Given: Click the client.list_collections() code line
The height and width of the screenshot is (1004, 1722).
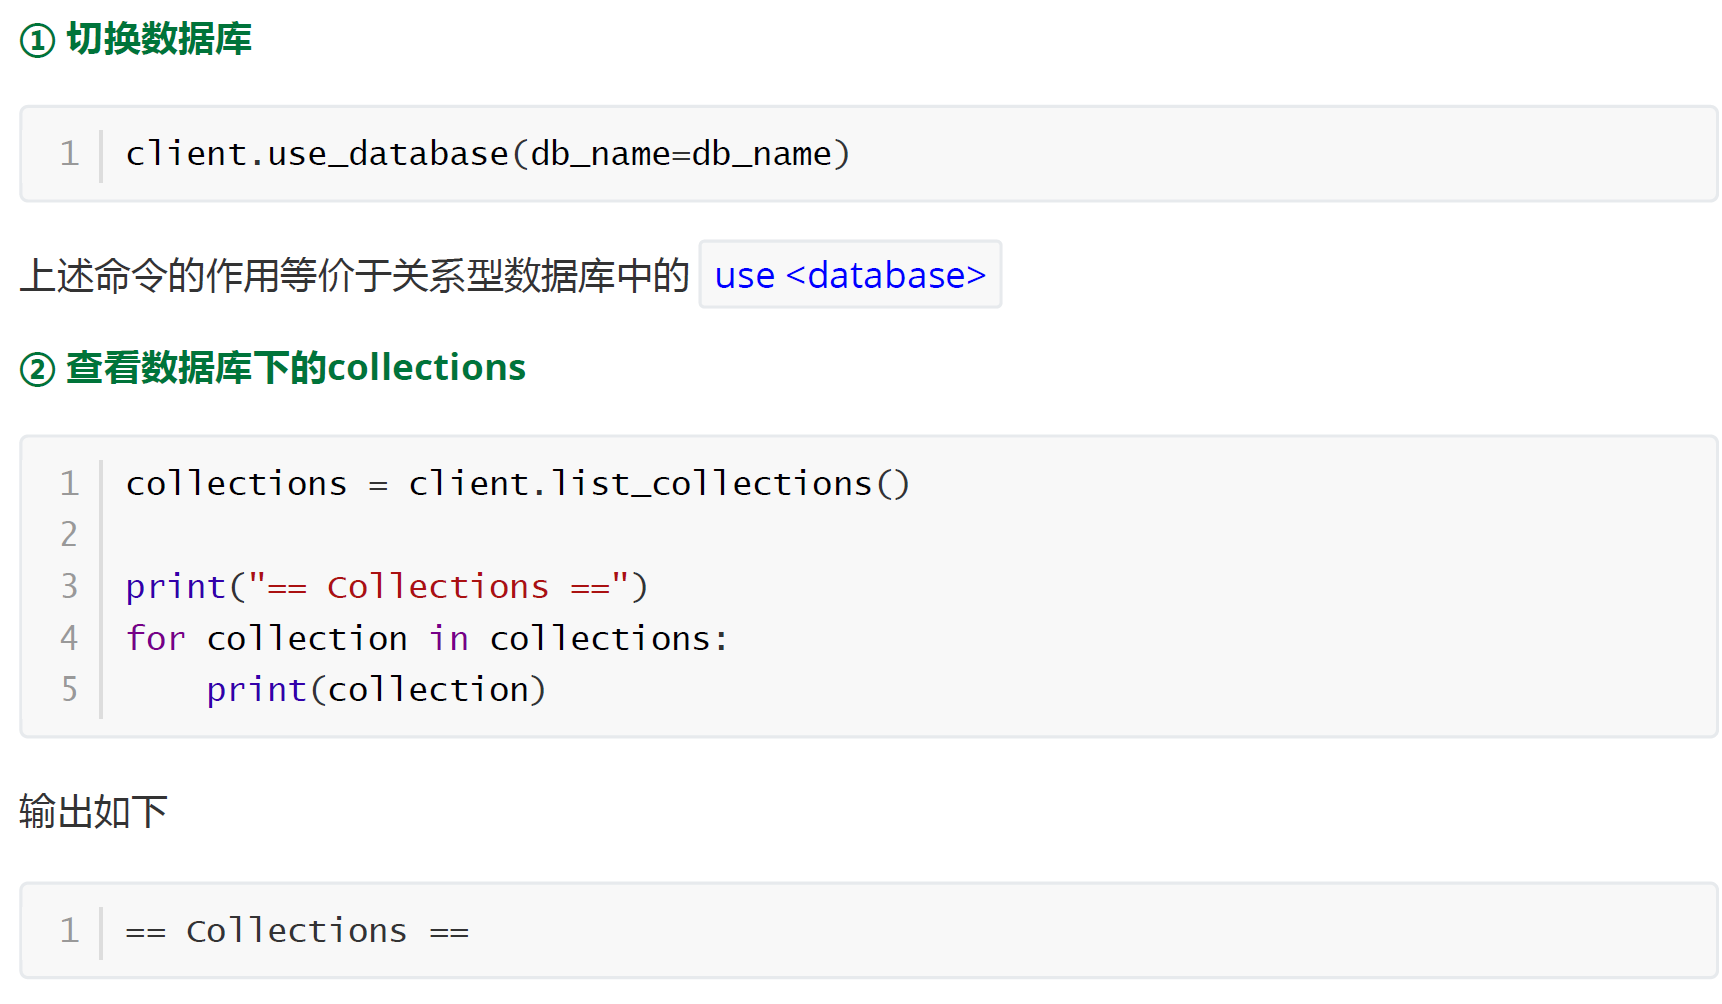Looking at the screenshot, I should (x=518, y=484).
